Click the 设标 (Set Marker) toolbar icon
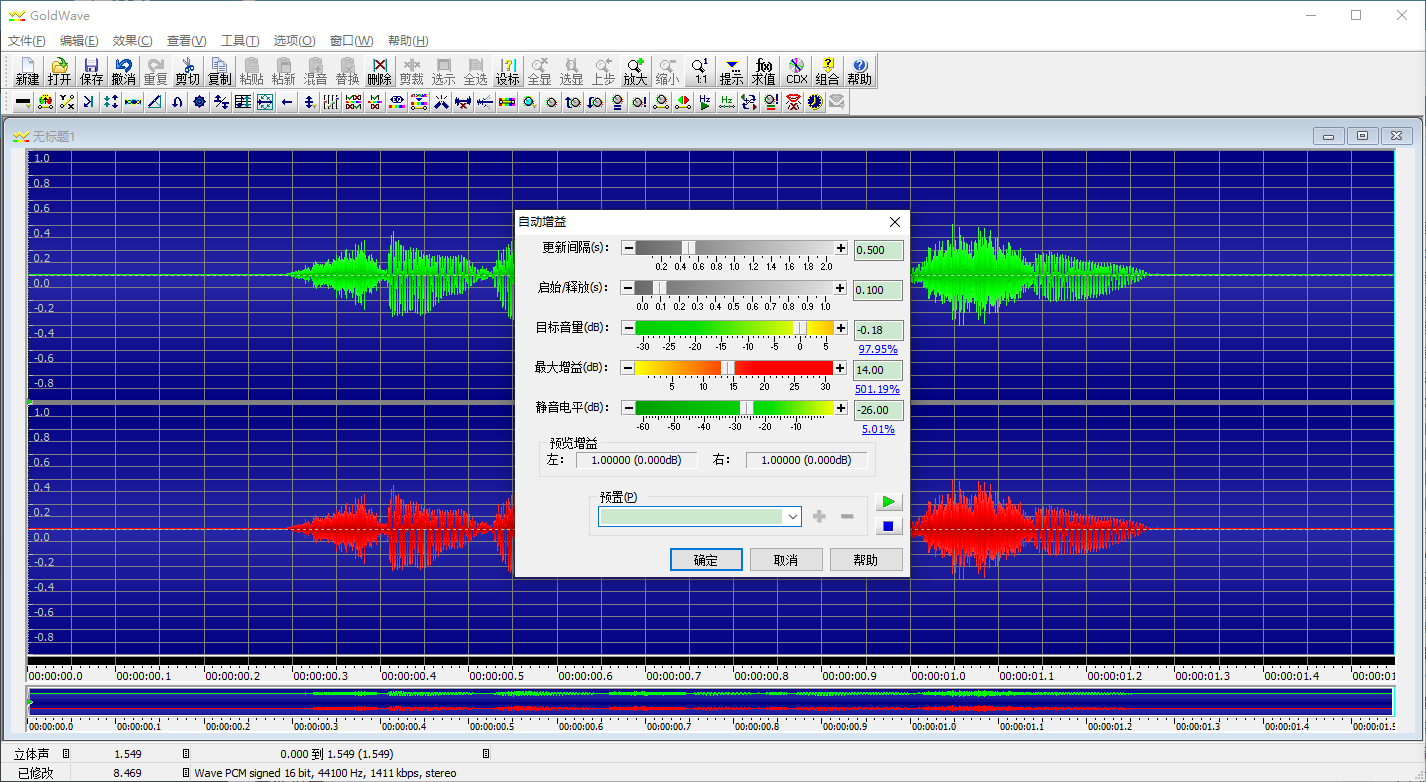Viewport: 1426px width, 782px height. click(508, 71)
